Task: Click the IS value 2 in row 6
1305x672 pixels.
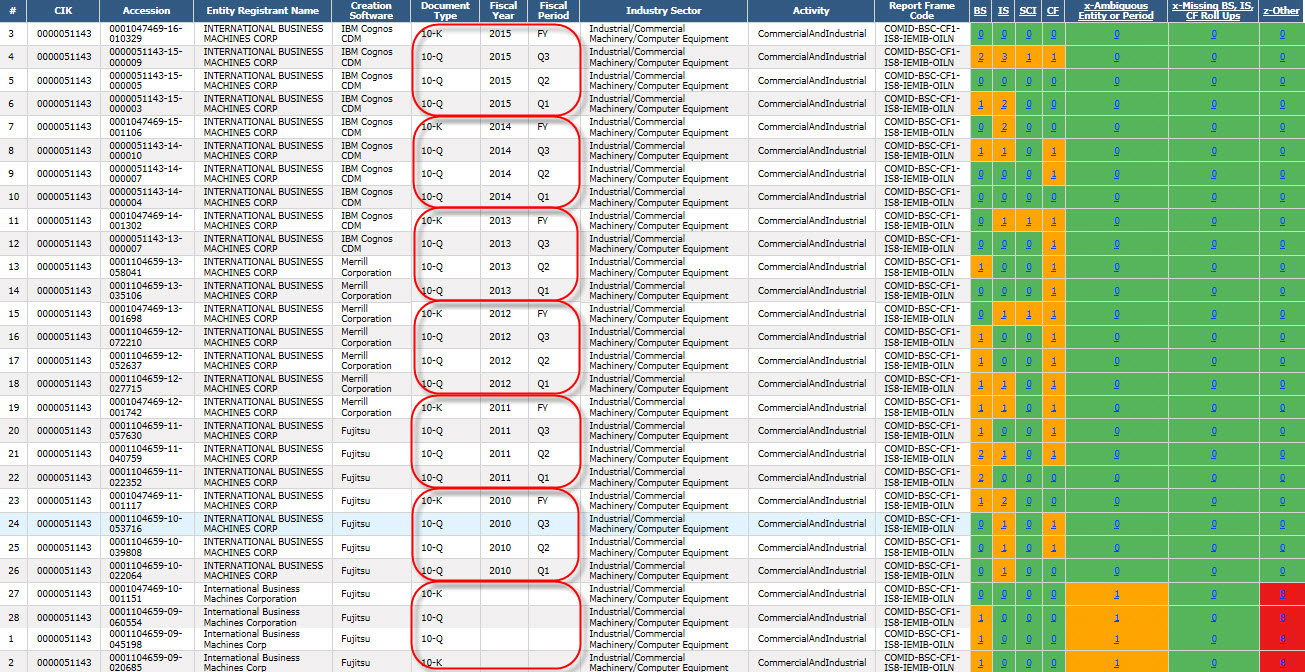Action: pos(1003,104)
